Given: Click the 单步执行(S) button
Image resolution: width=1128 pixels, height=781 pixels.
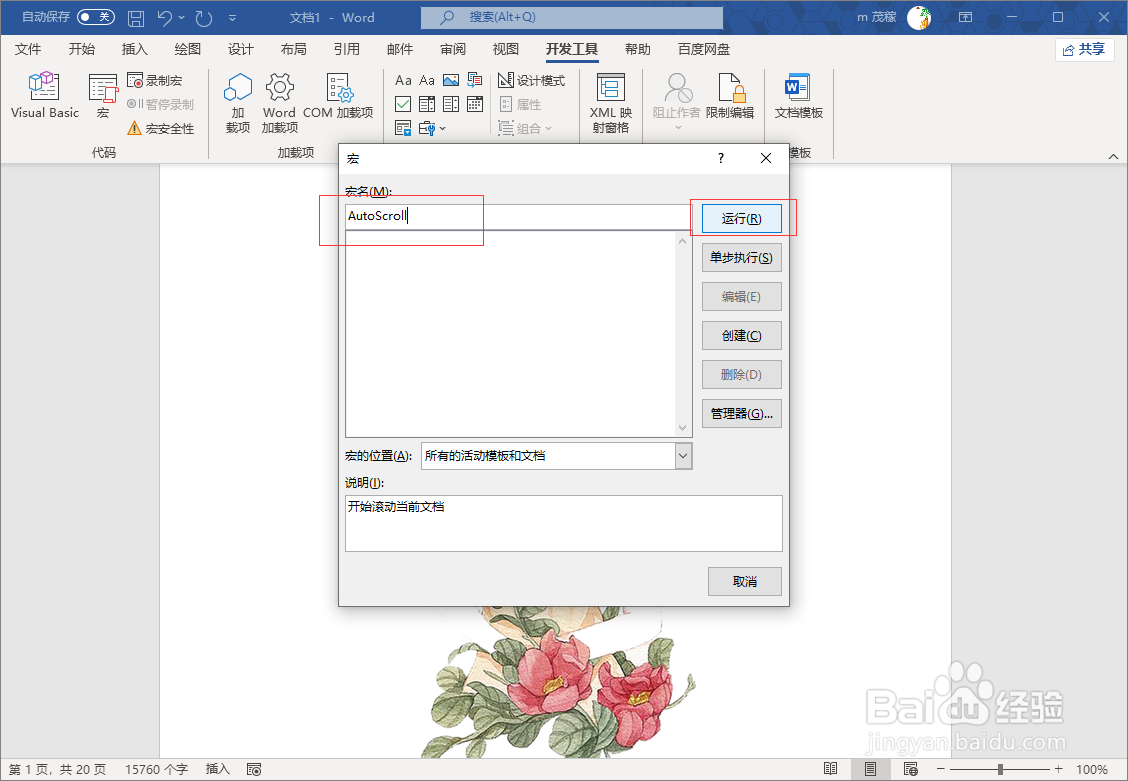Looking at the screenshot, I should (x=742, y=257).
